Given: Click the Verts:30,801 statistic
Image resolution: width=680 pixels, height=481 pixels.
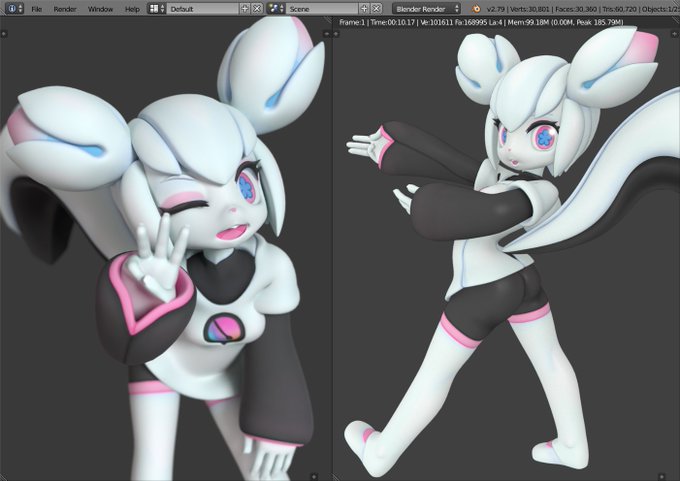Looking at the screenshot, I should click(530, 9).
